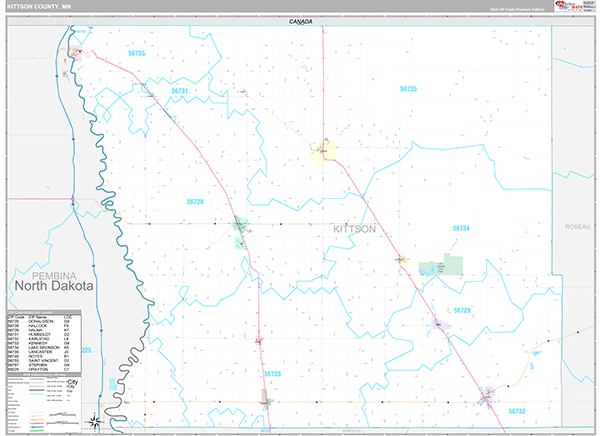600x436 pixels.
Task: Select ZIP code 56755 label
Action: point(137,53)
